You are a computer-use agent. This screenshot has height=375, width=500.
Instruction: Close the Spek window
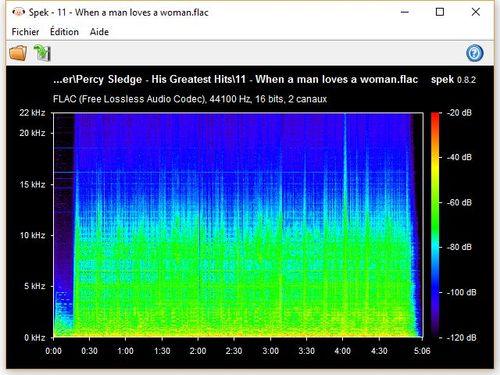pyautogui.click(x=476, y=12)
